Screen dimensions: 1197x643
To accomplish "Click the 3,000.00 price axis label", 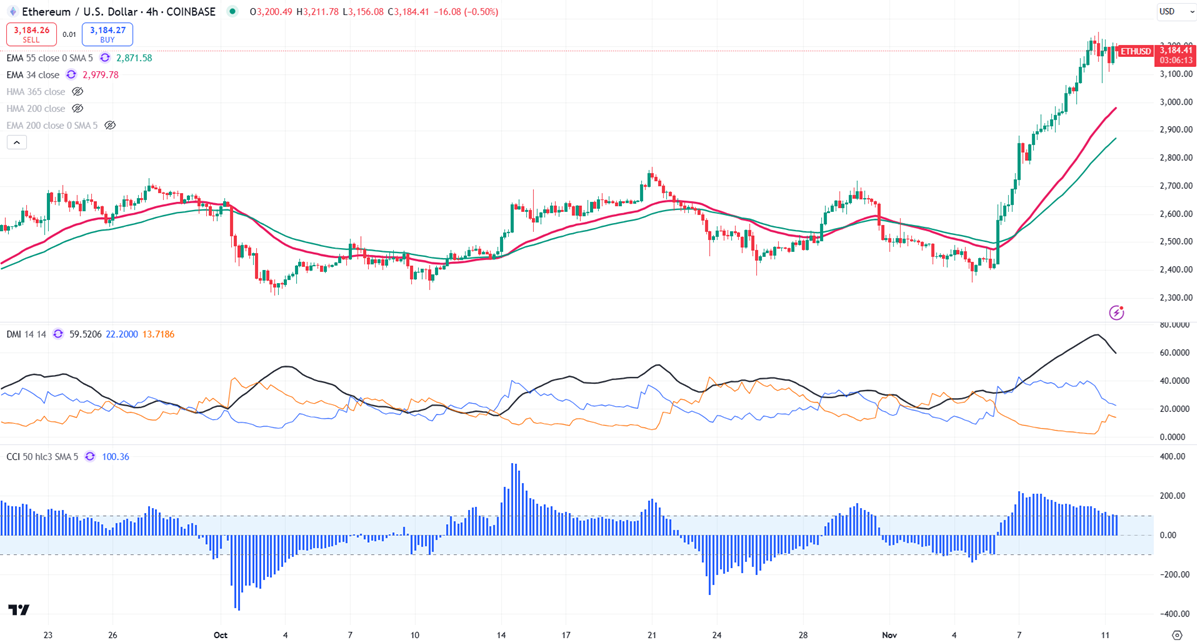I will click(1176, 102).
